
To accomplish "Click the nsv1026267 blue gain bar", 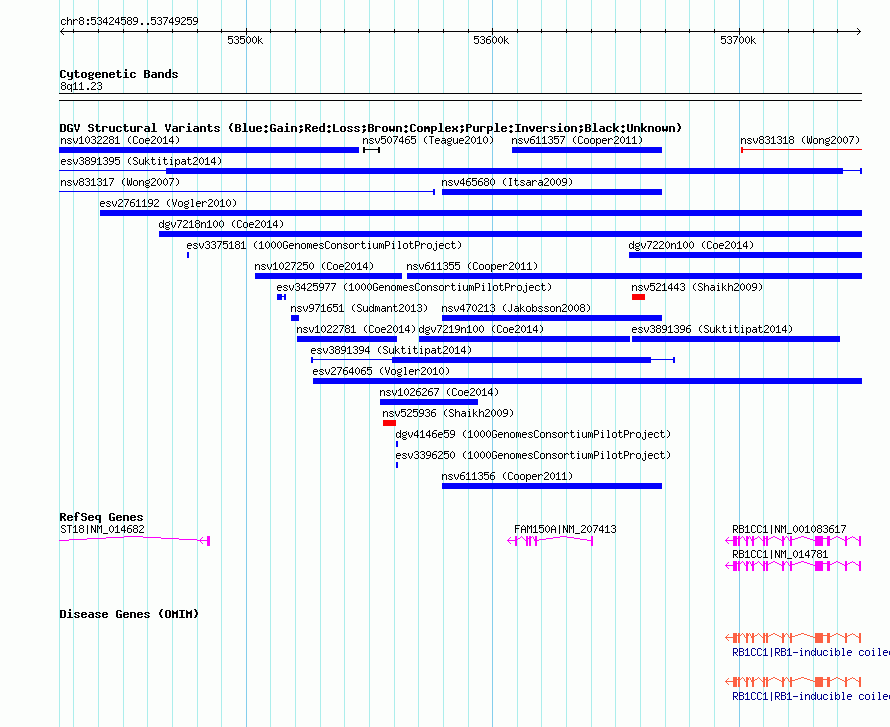I will (429, 402).
